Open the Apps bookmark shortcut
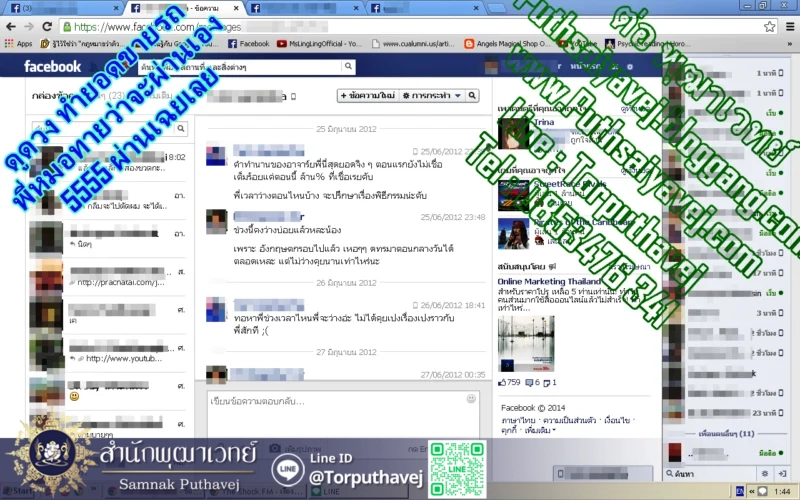 (18, 44)
